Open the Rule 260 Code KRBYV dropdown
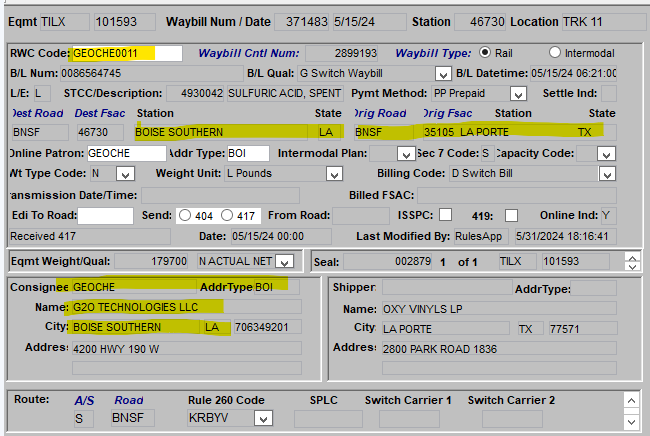Image resolution: width=650 pixels, height=436 pixels. (x=263, y=418)
